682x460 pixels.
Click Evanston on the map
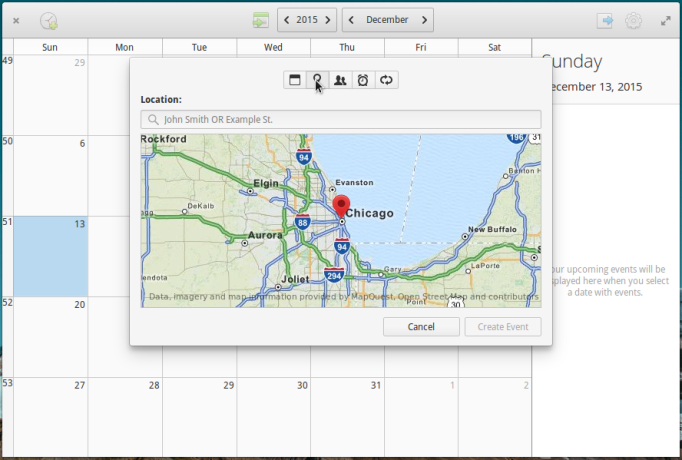click(x=354, y=183)
